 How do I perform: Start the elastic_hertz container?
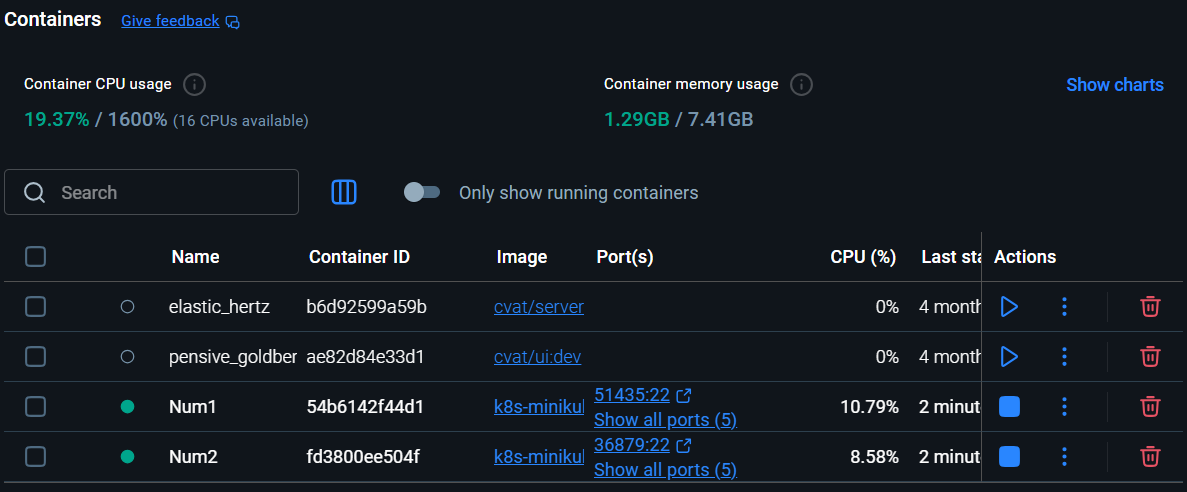coord(1009,307)
